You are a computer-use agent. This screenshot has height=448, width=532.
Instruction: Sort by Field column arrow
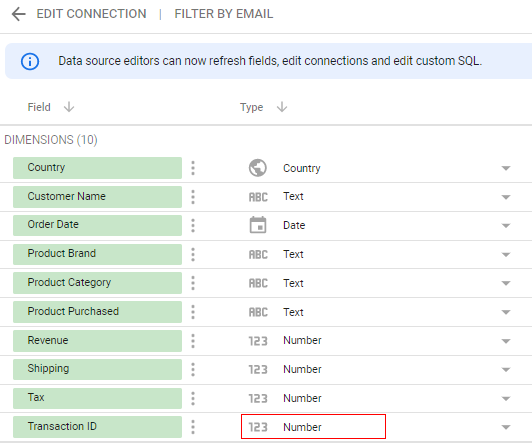pos(69,107)
